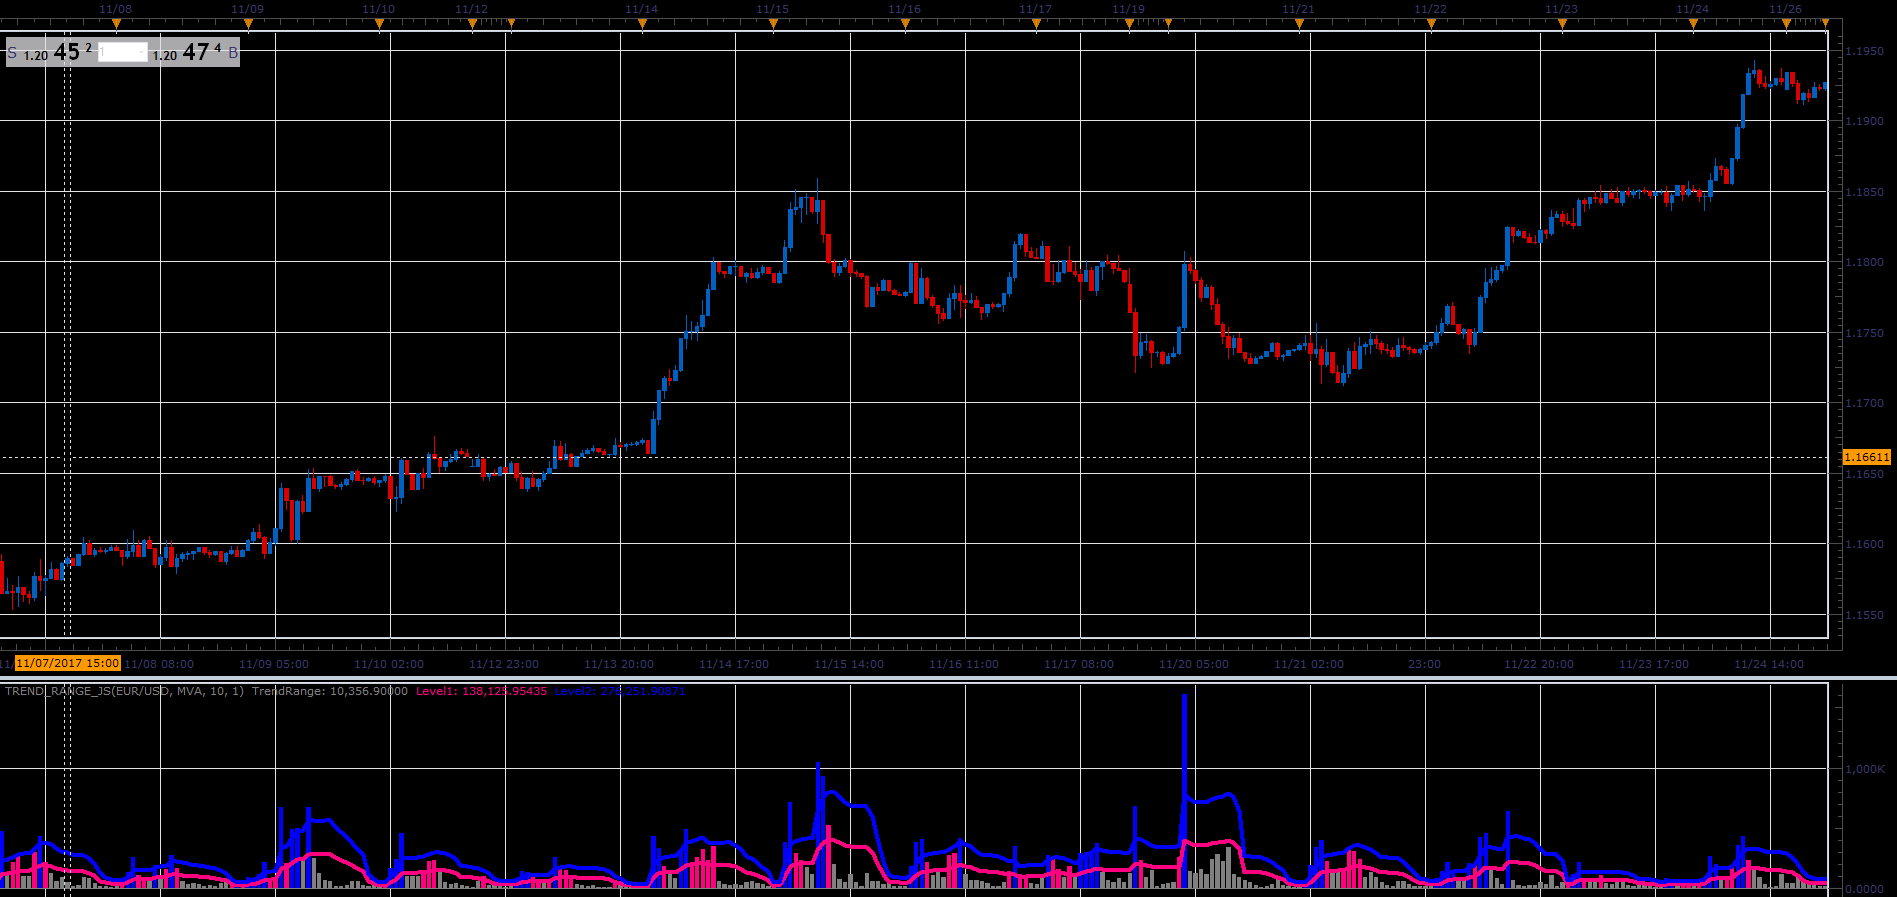Click the 11/21 02:00 time axis label
This screenshot has width=1897, height=897.
[1309, 664]
